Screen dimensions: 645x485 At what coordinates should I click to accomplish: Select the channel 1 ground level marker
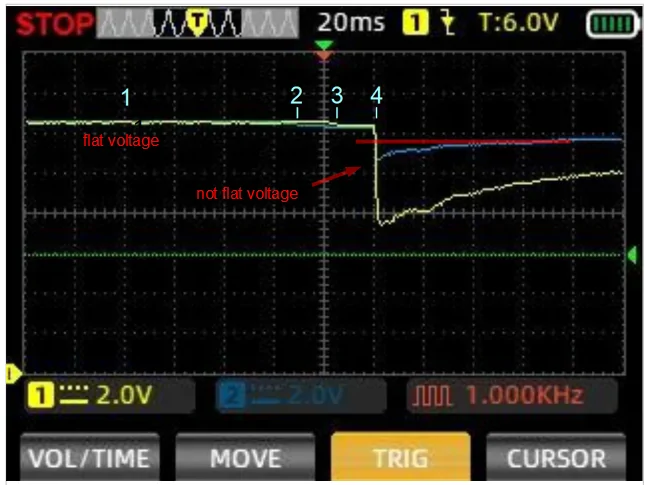pos(13,374)
